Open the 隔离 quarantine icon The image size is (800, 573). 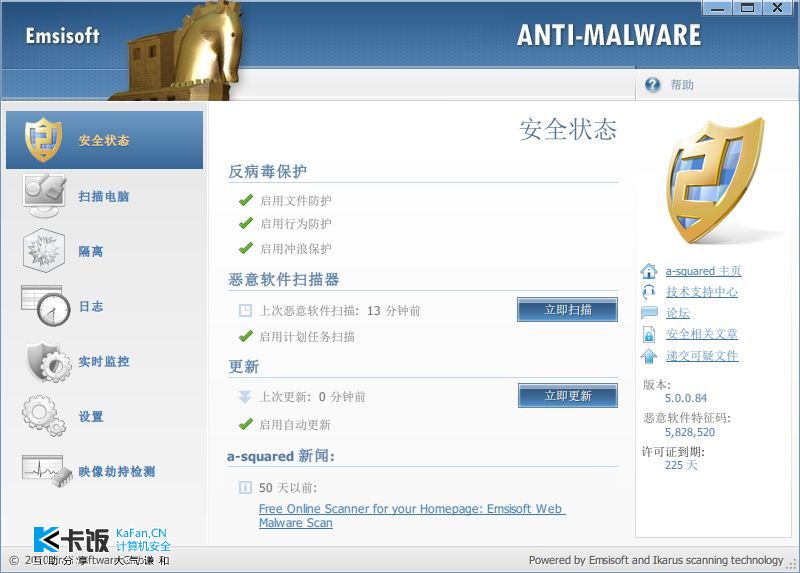(x=44, y=250)
